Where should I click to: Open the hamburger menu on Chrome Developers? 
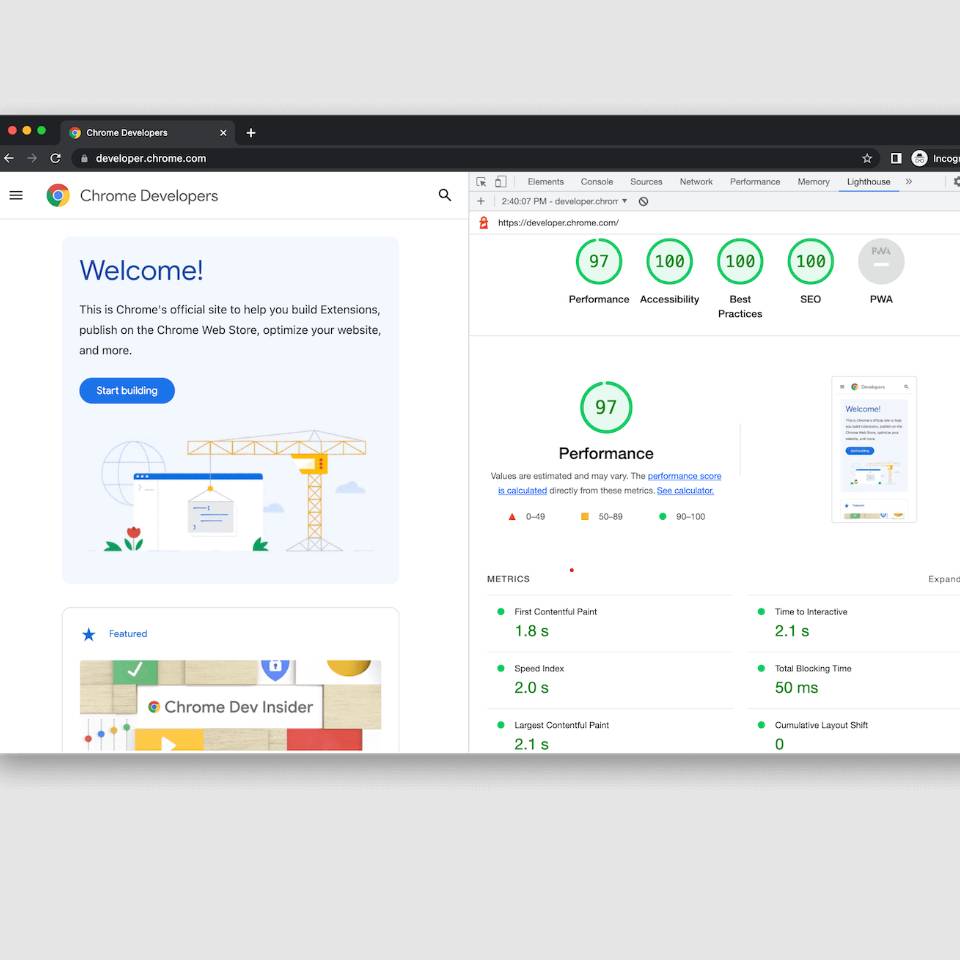[16, 195]
